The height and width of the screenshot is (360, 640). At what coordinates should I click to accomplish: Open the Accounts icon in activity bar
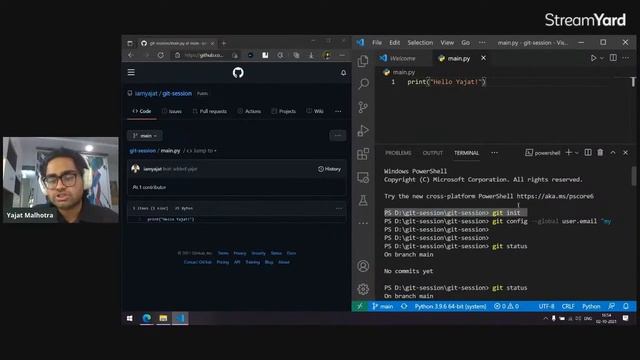[363, 266]
